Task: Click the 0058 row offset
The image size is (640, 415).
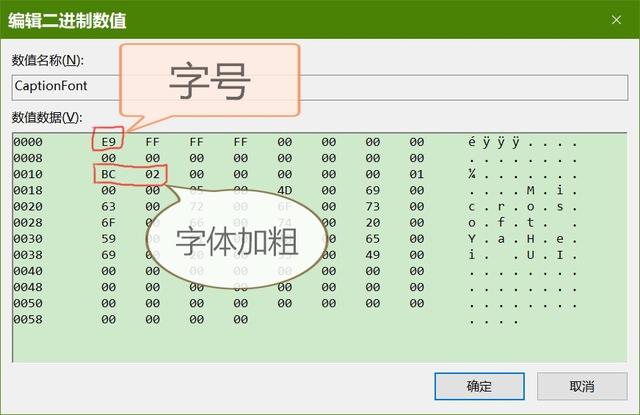Action: [28, 320]
